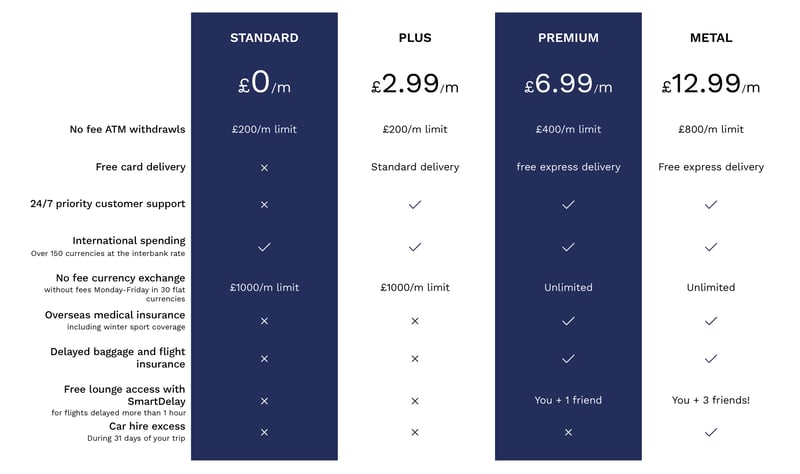The image size is (800, 474).
Task: Click the Standard plan SmartDelay lounge access cross
Action: pos(264,400)
